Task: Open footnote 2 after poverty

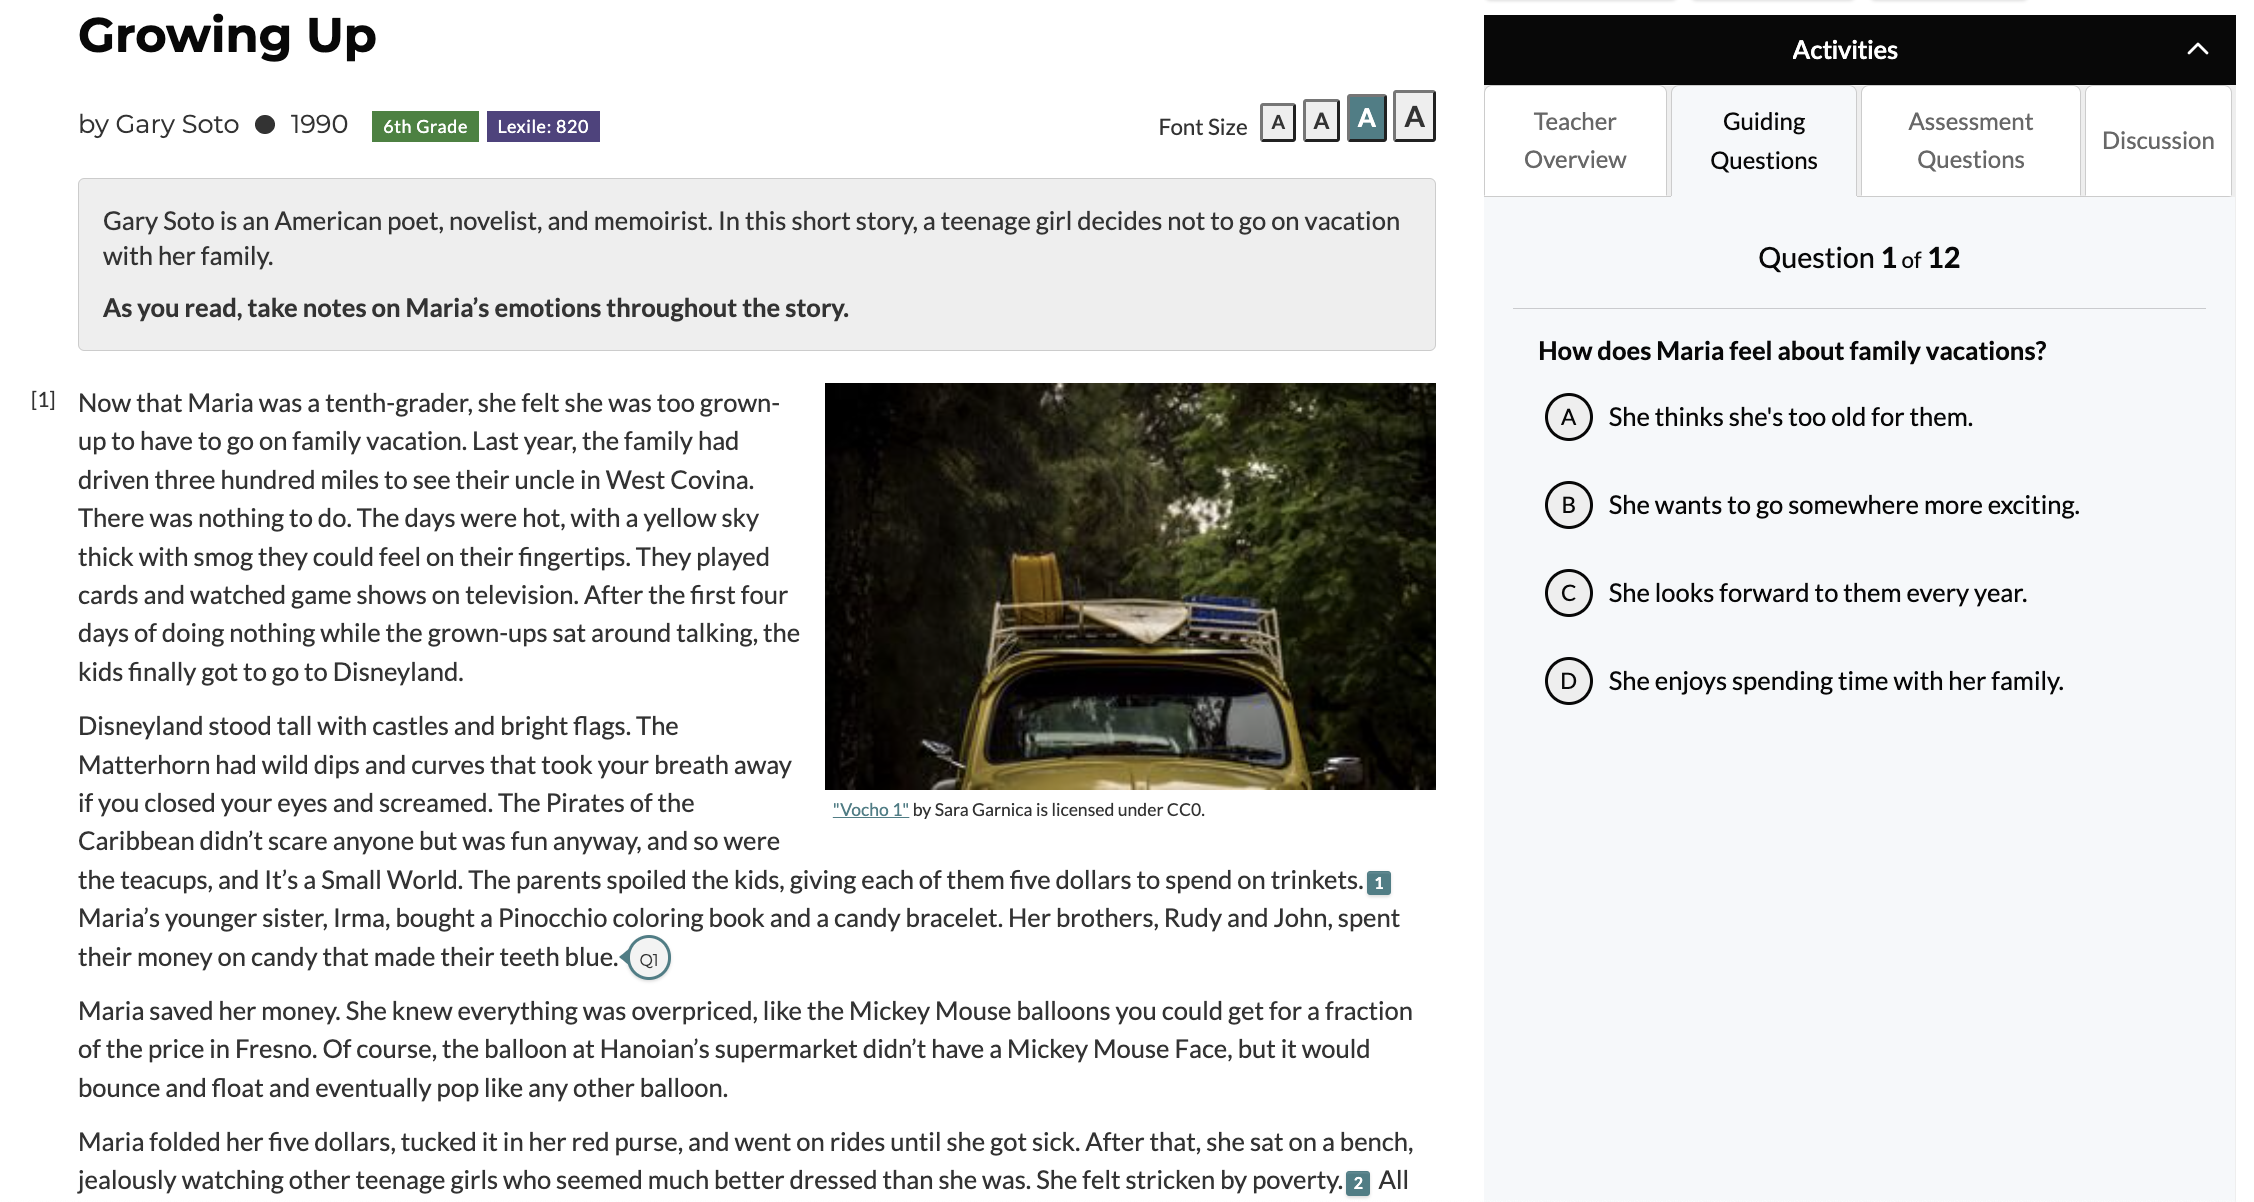Action: [x=1358, y=1183]
